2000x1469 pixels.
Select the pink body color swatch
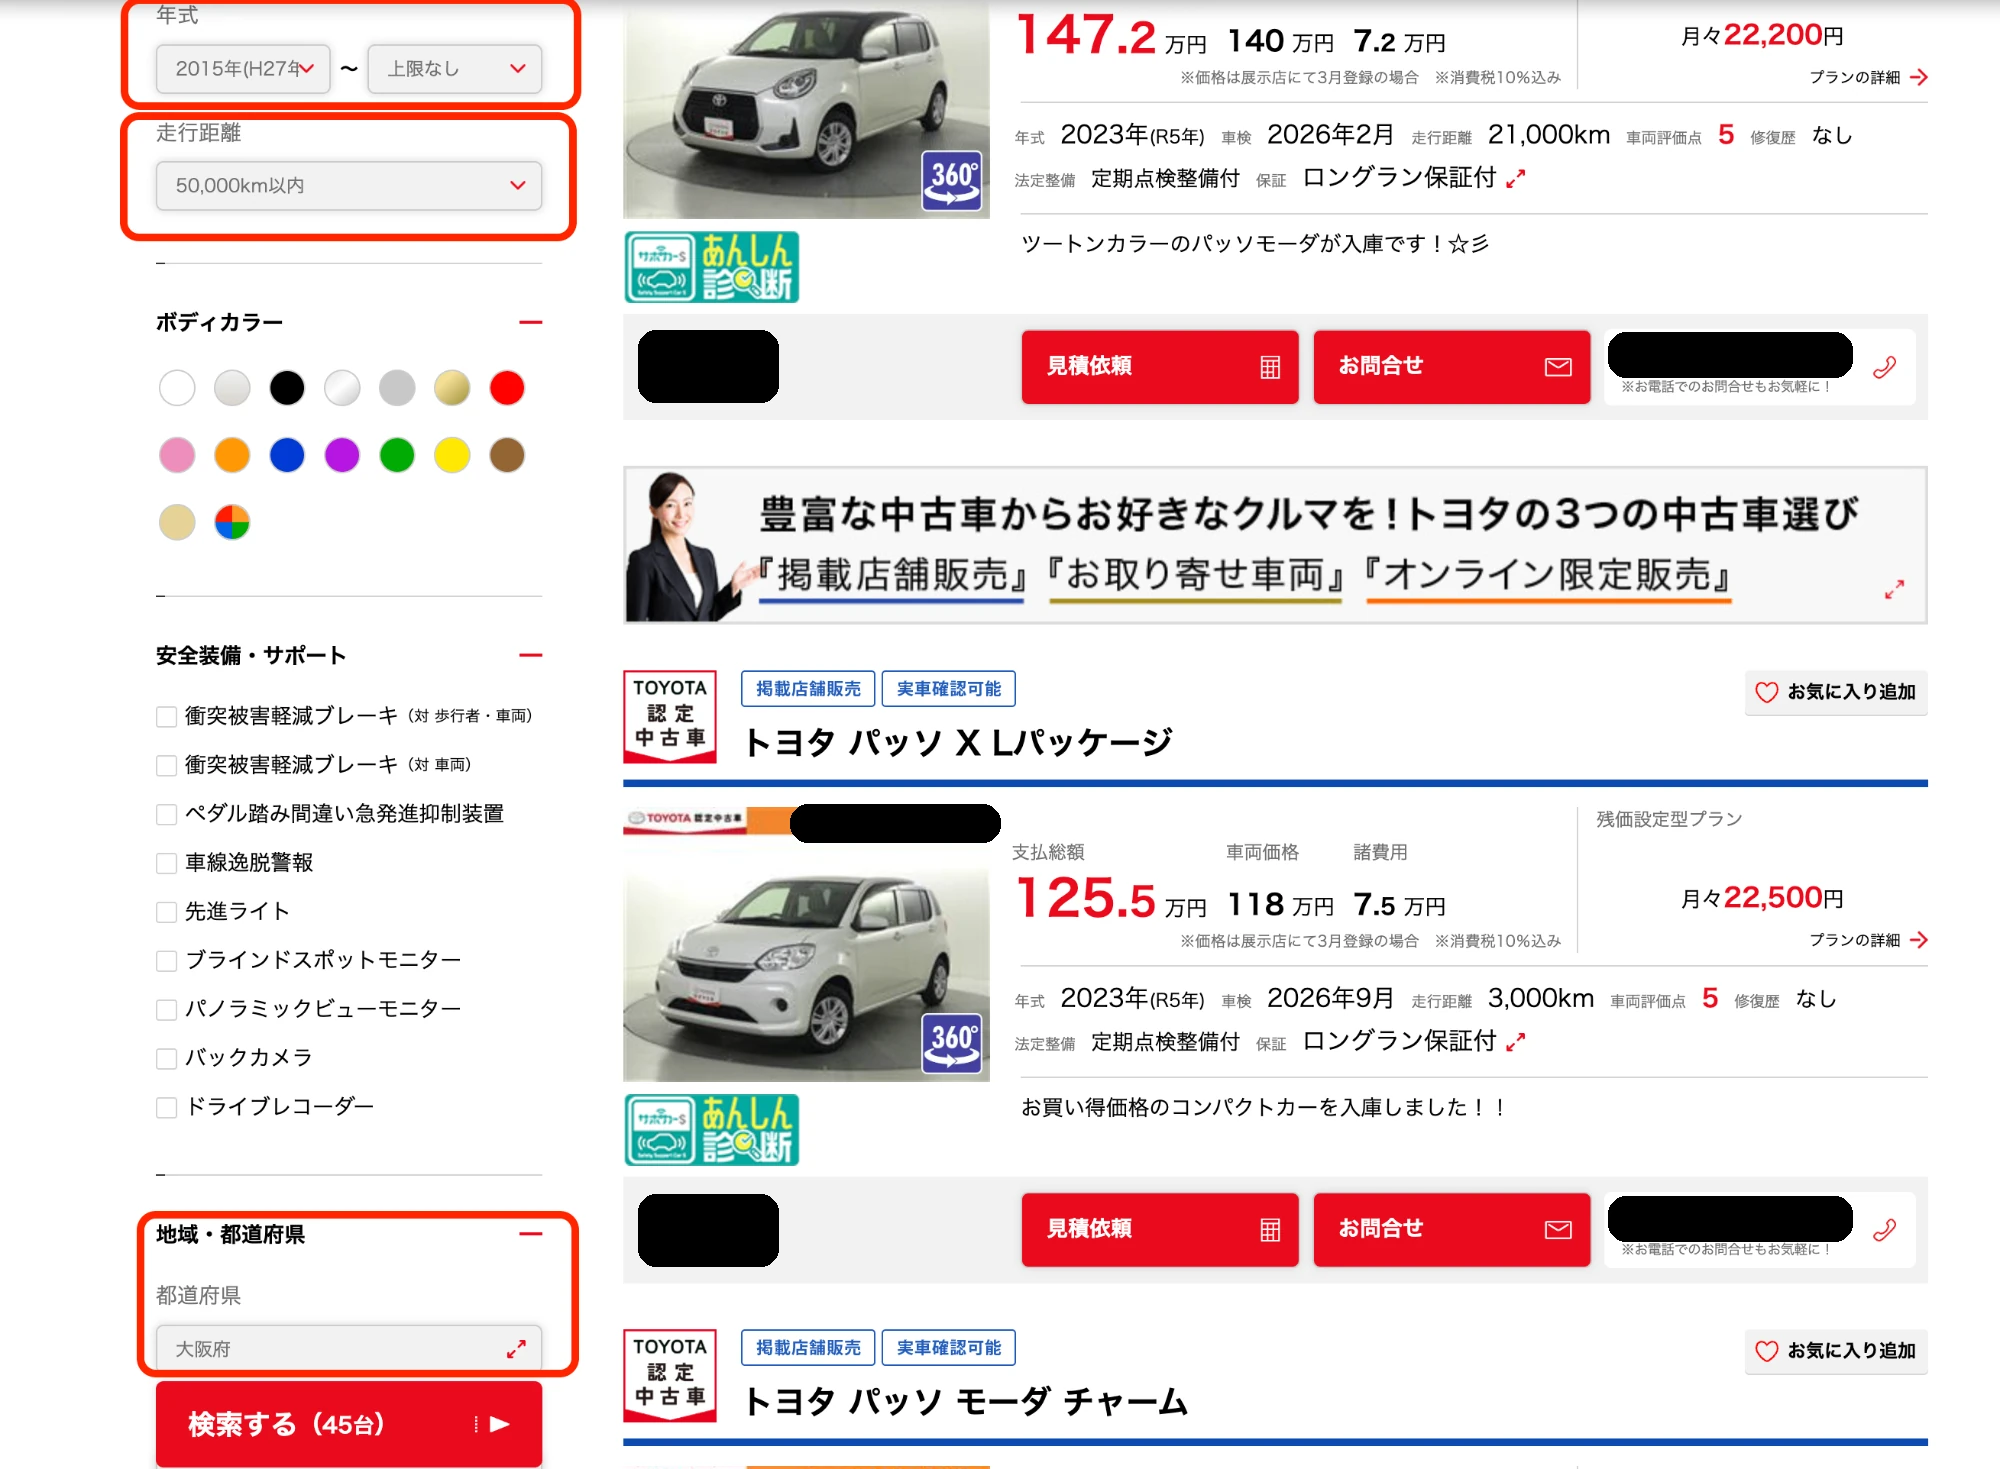coord(177,455)
